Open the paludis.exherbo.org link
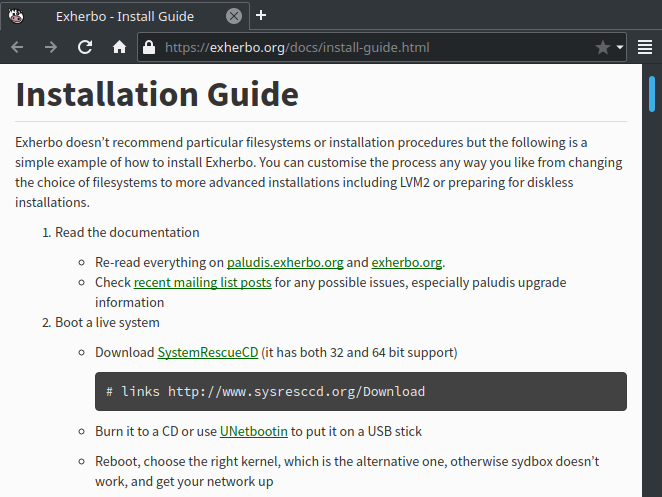This screenshot has height=497, width=662. click(x=285, y=262)
